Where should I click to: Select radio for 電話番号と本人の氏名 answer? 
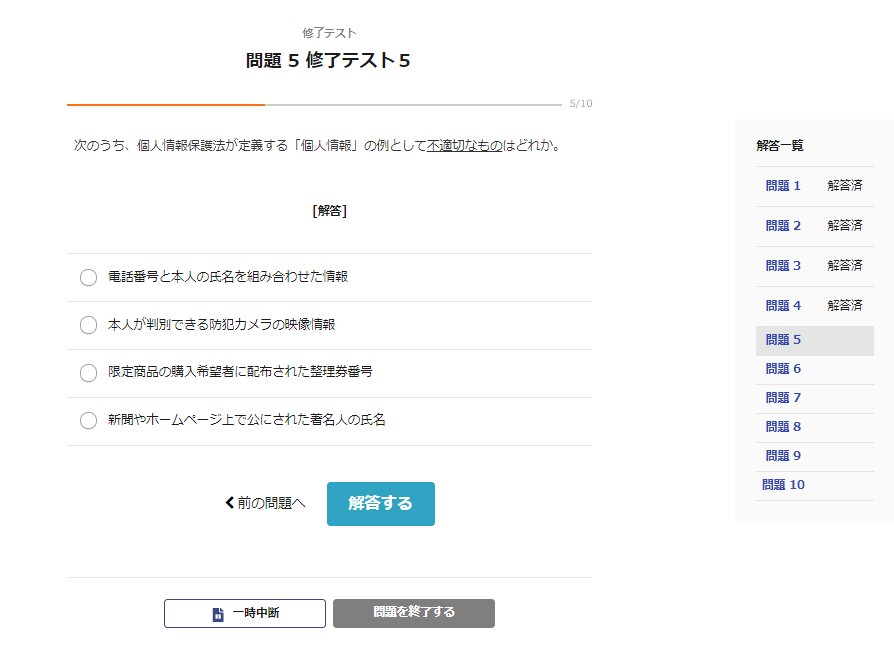(x=88, y=277)
